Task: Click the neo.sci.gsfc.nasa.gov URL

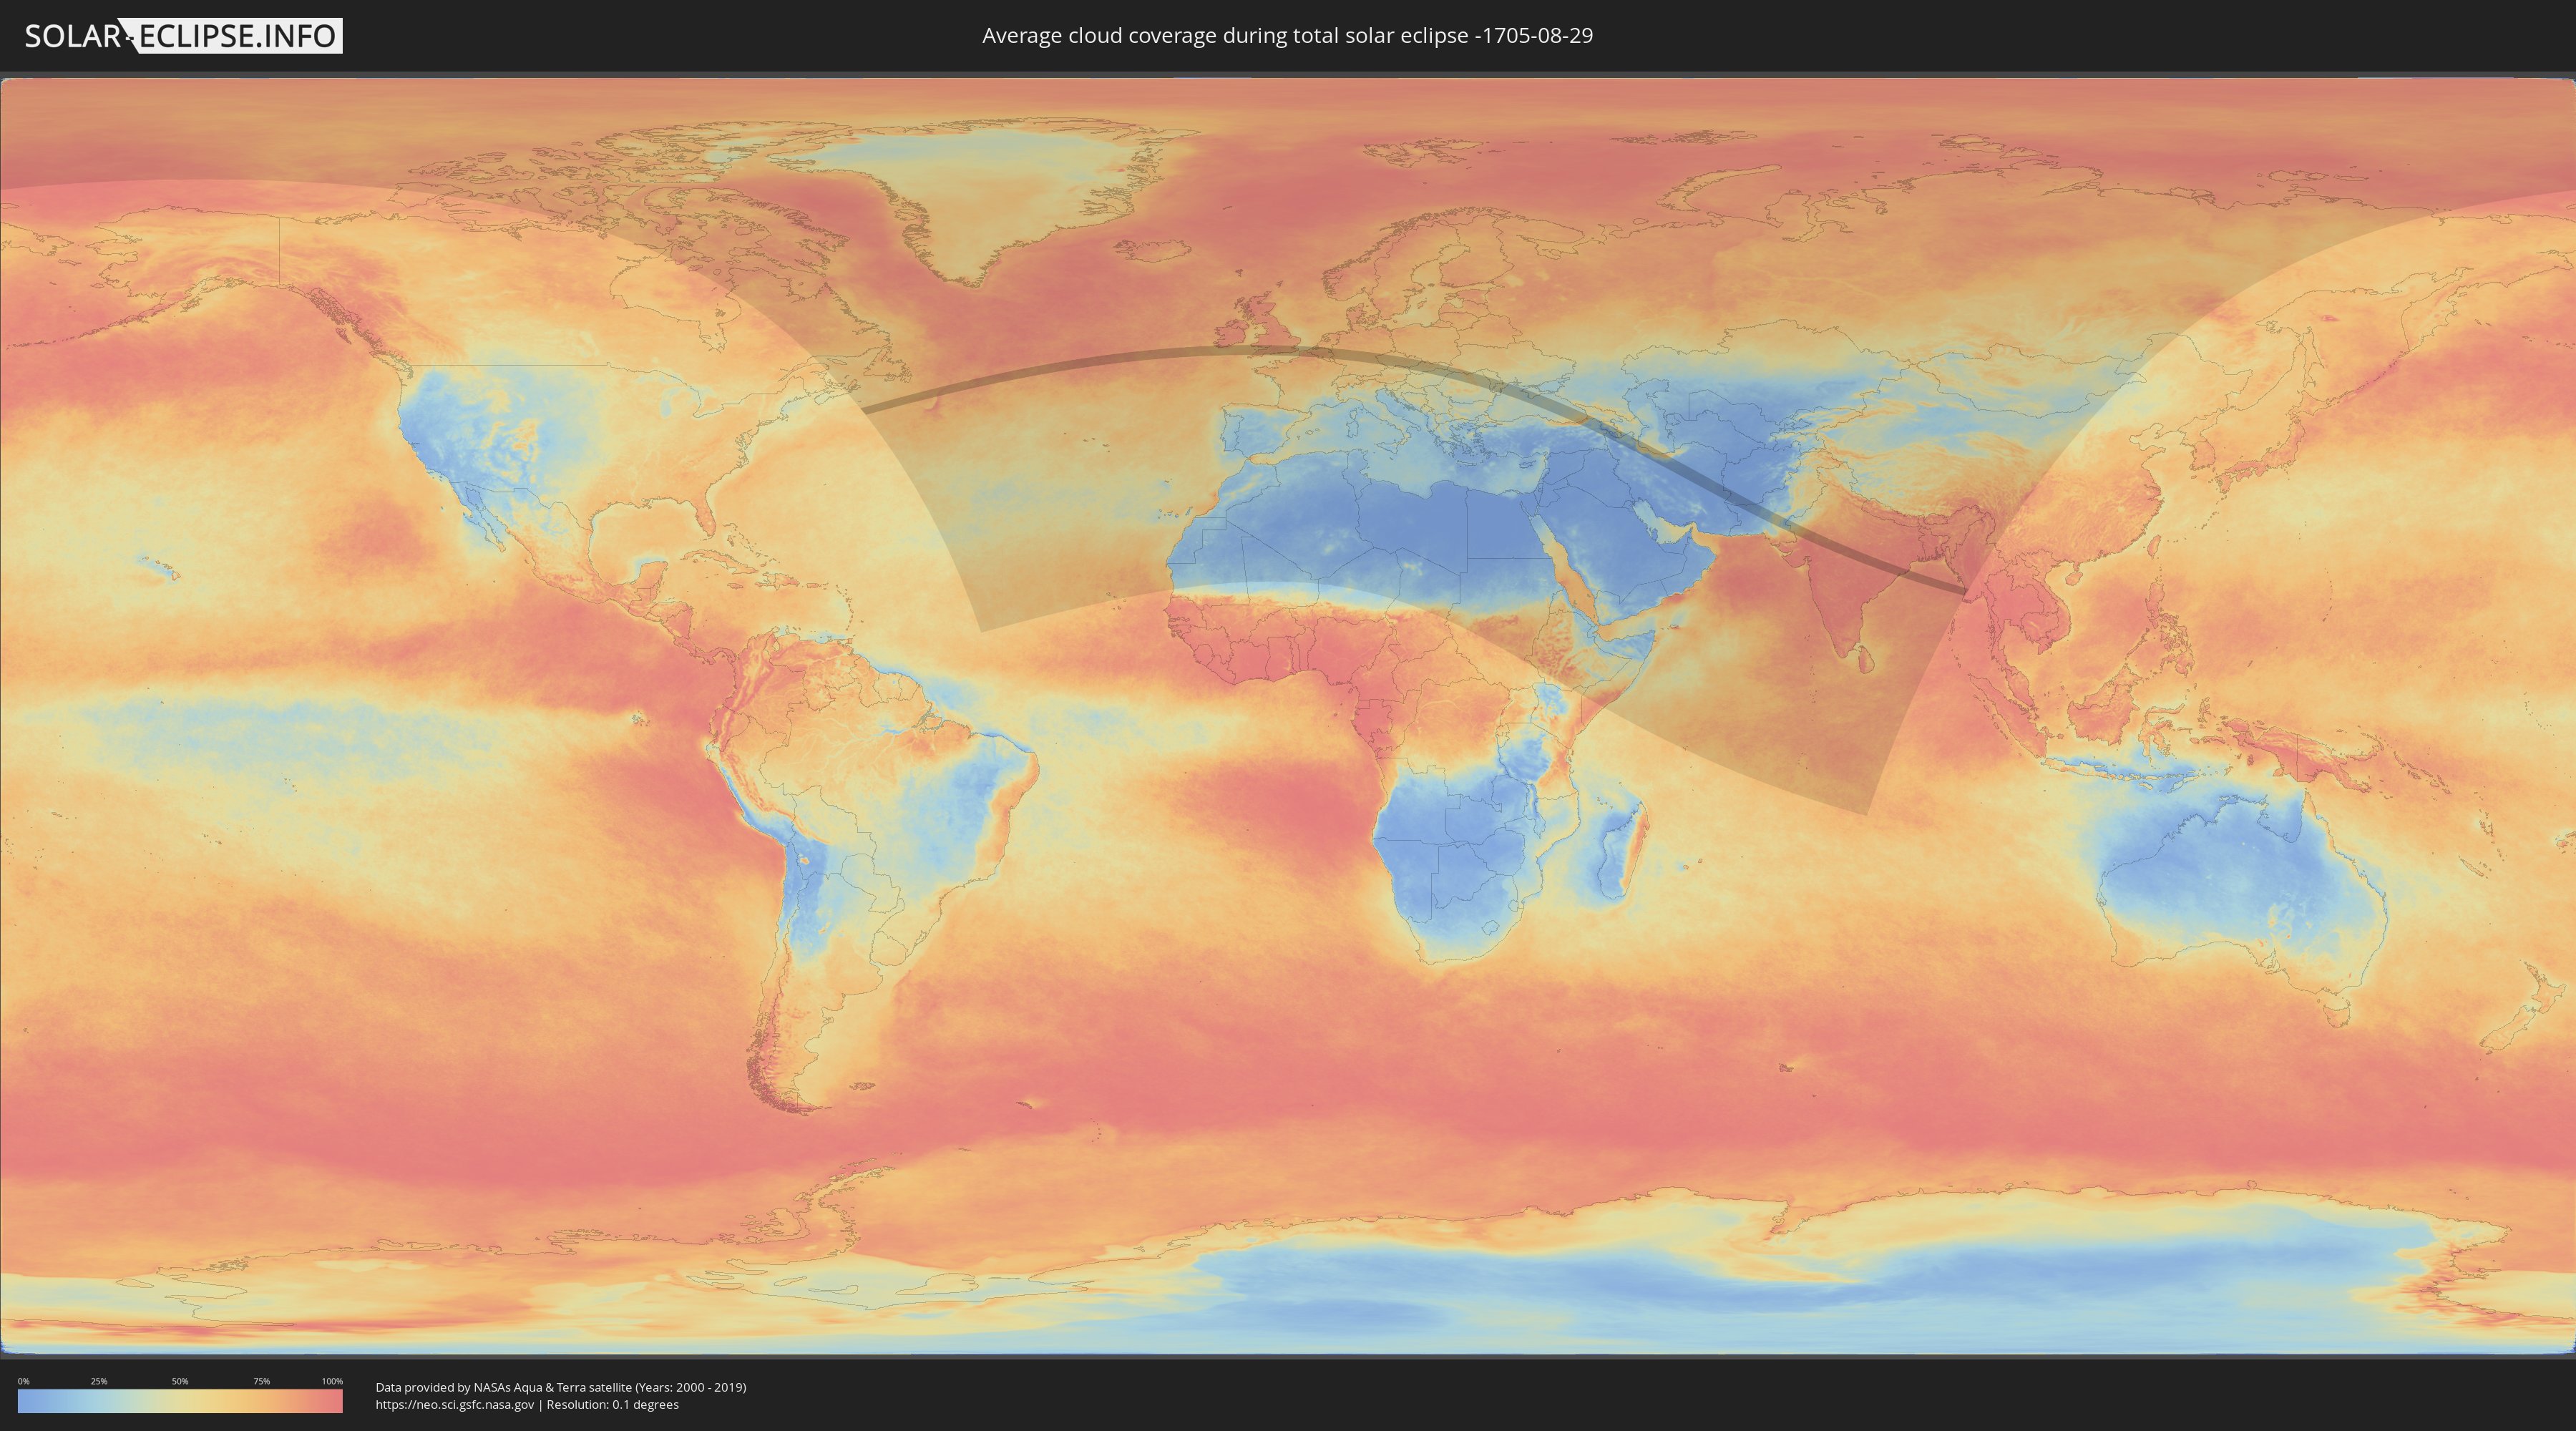Action: pyautogui.click(x=455, y=1404)
